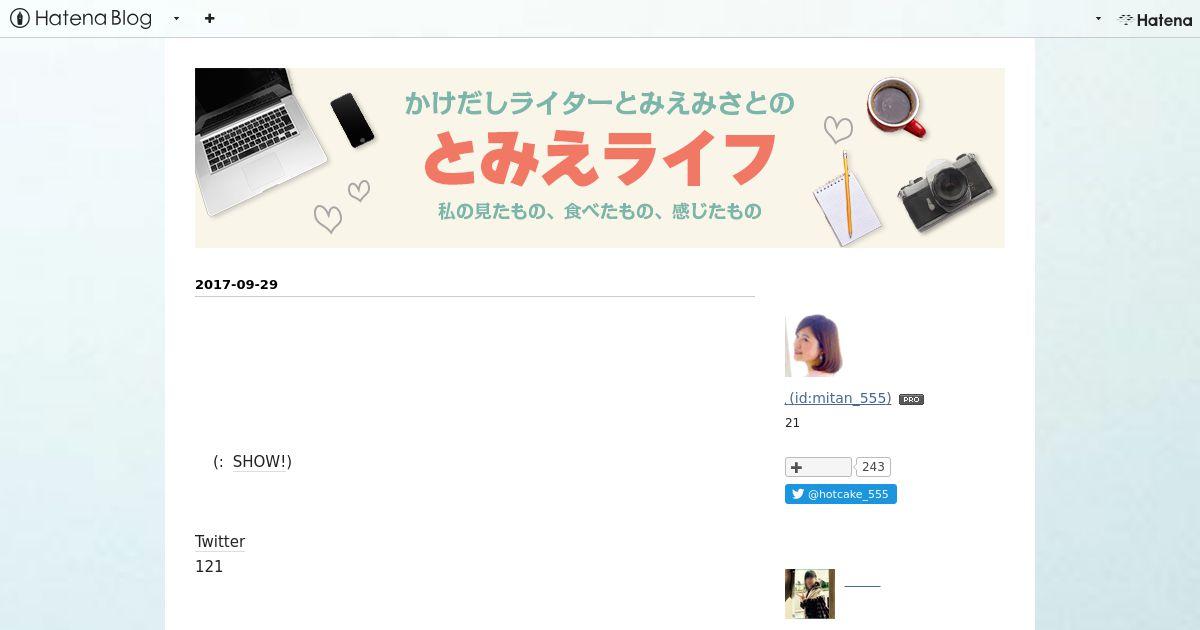Viewport: 1200px width, 630px height.
Task: Open the Twitter link in the article text
Action: coord(220,542)
